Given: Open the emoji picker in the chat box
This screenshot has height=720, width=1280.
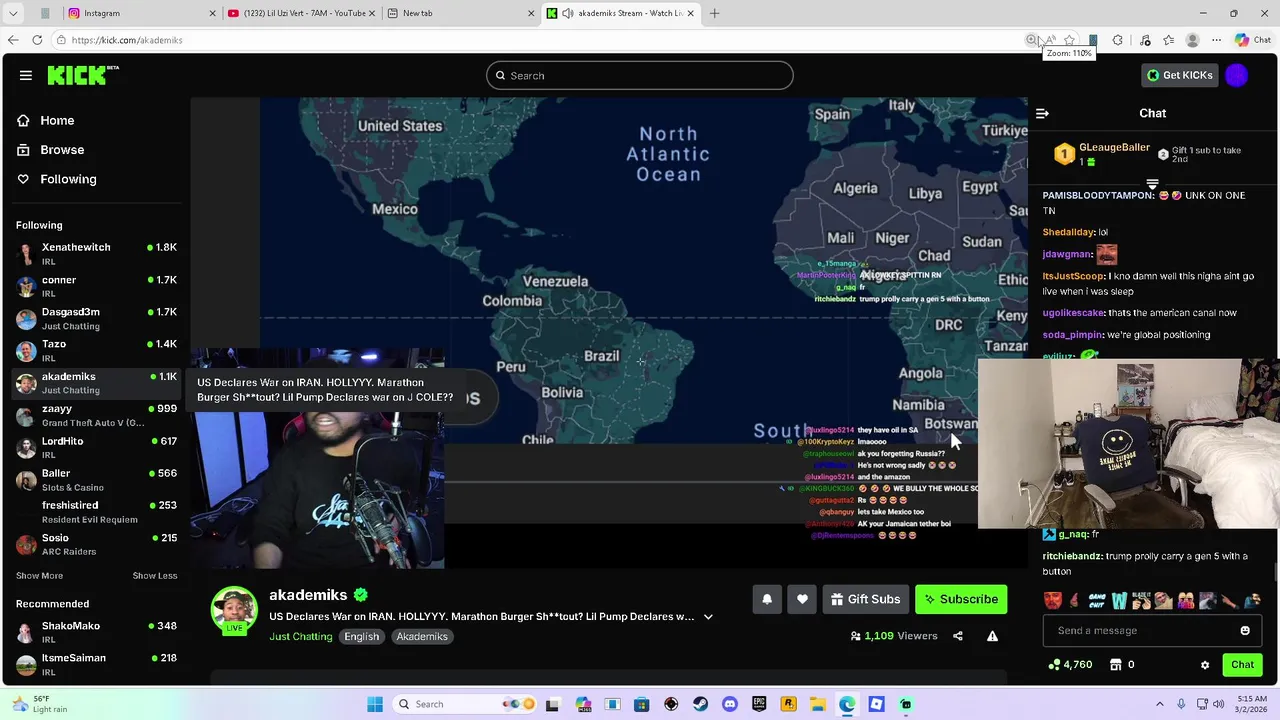Looking at the screenshot, I should tap(1245, 631).
